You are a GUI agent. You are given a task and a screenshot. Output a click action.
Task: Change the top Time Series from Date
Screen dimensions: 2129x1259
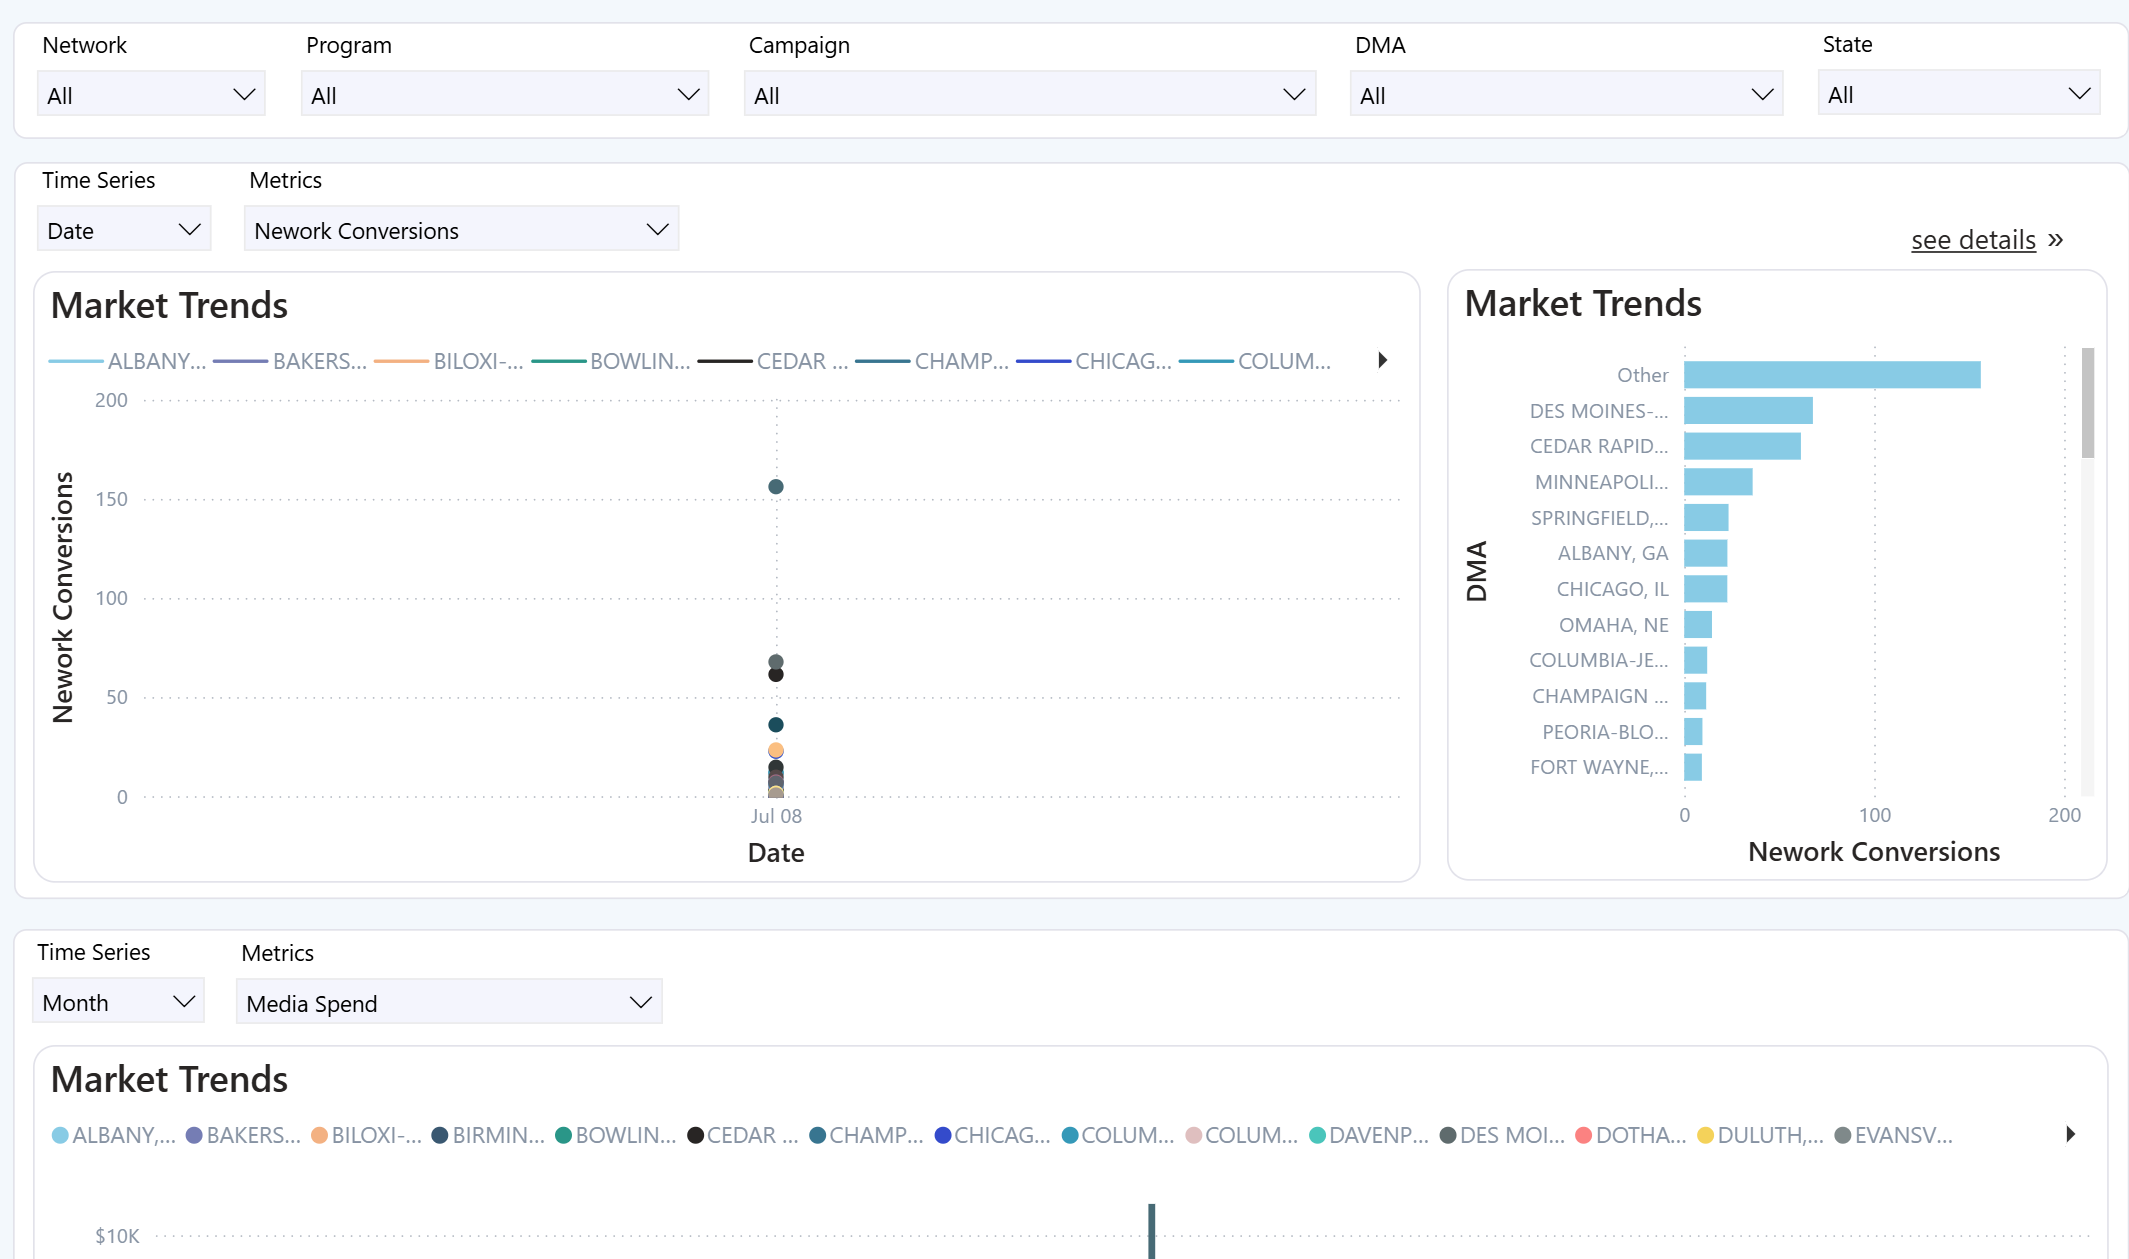pos(123,230)
